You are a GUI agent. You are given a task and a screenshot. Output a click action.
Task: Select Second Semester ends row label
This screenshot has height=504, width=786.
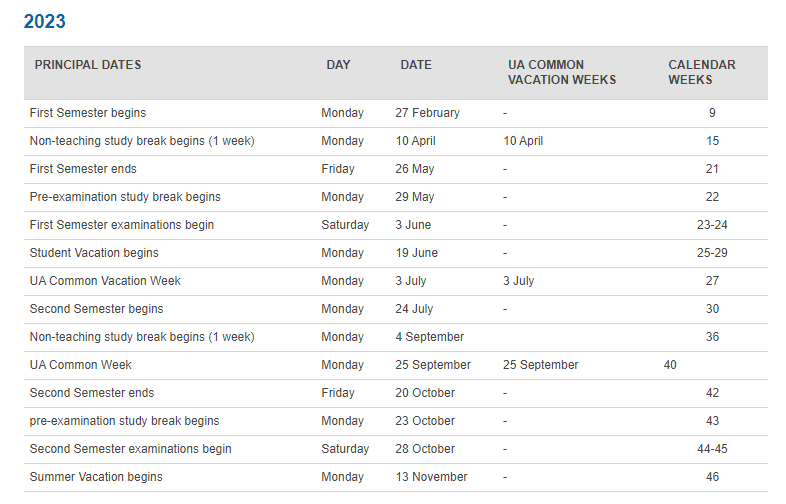coord(92,393)
